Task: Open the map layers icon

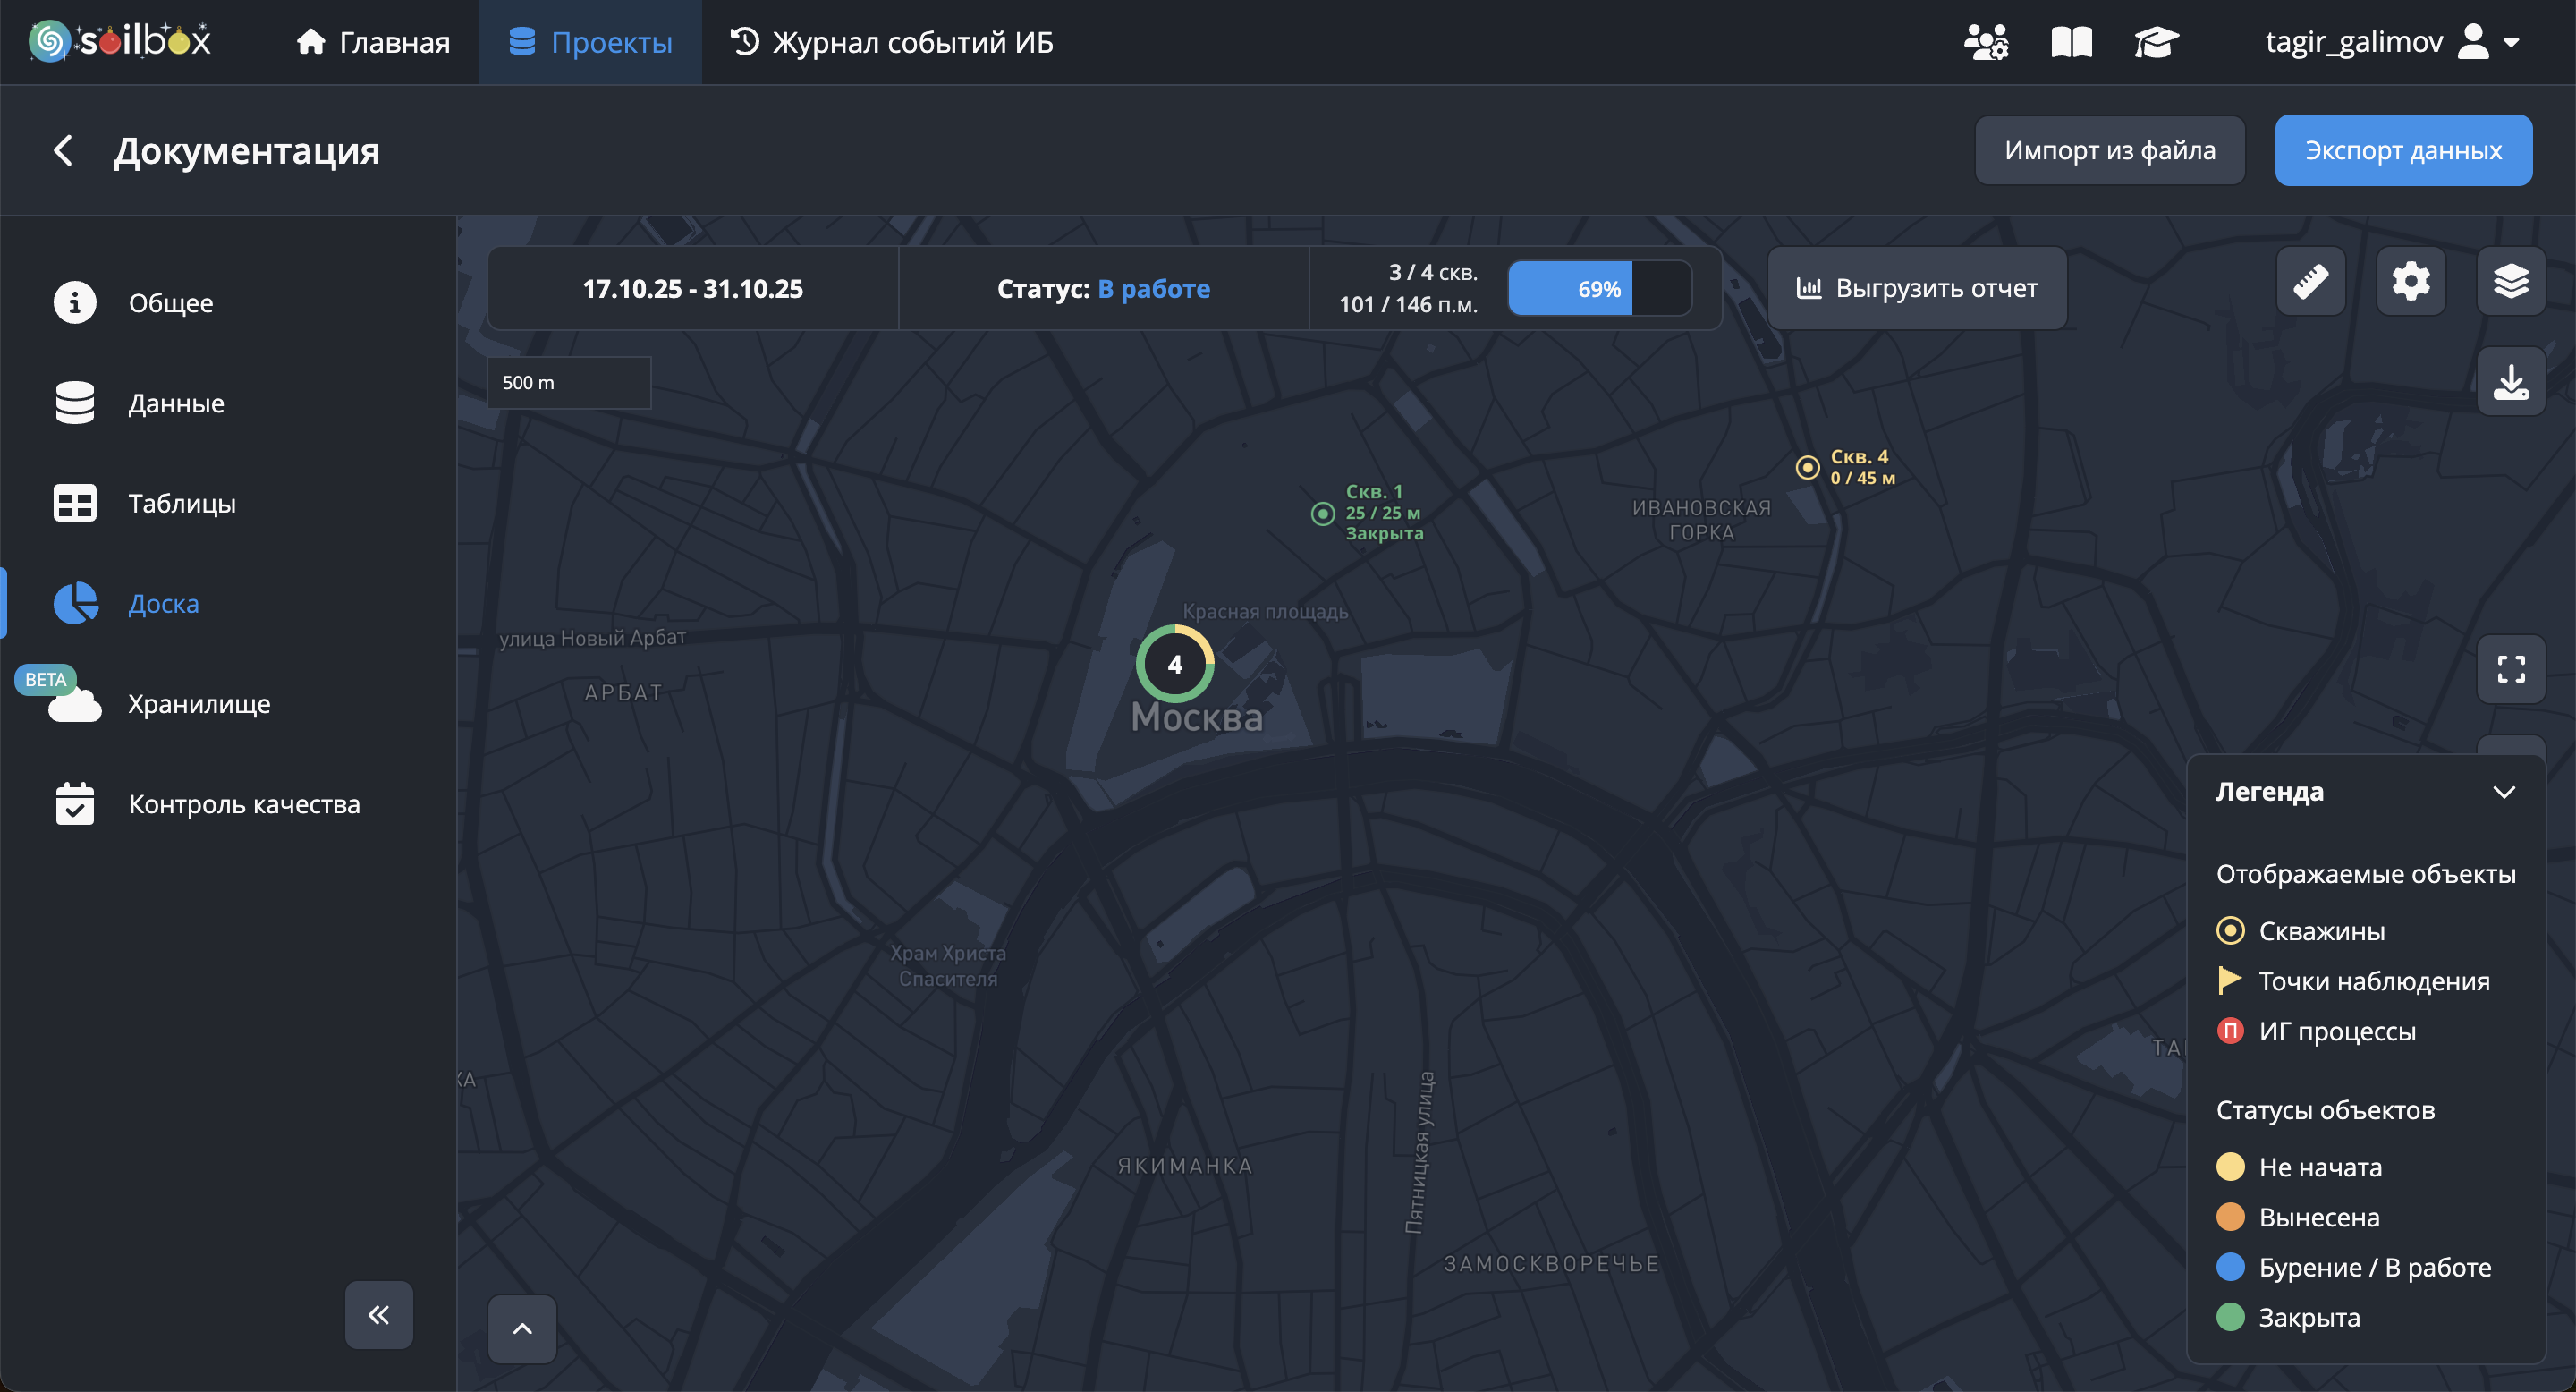Action: (2510, 282)
